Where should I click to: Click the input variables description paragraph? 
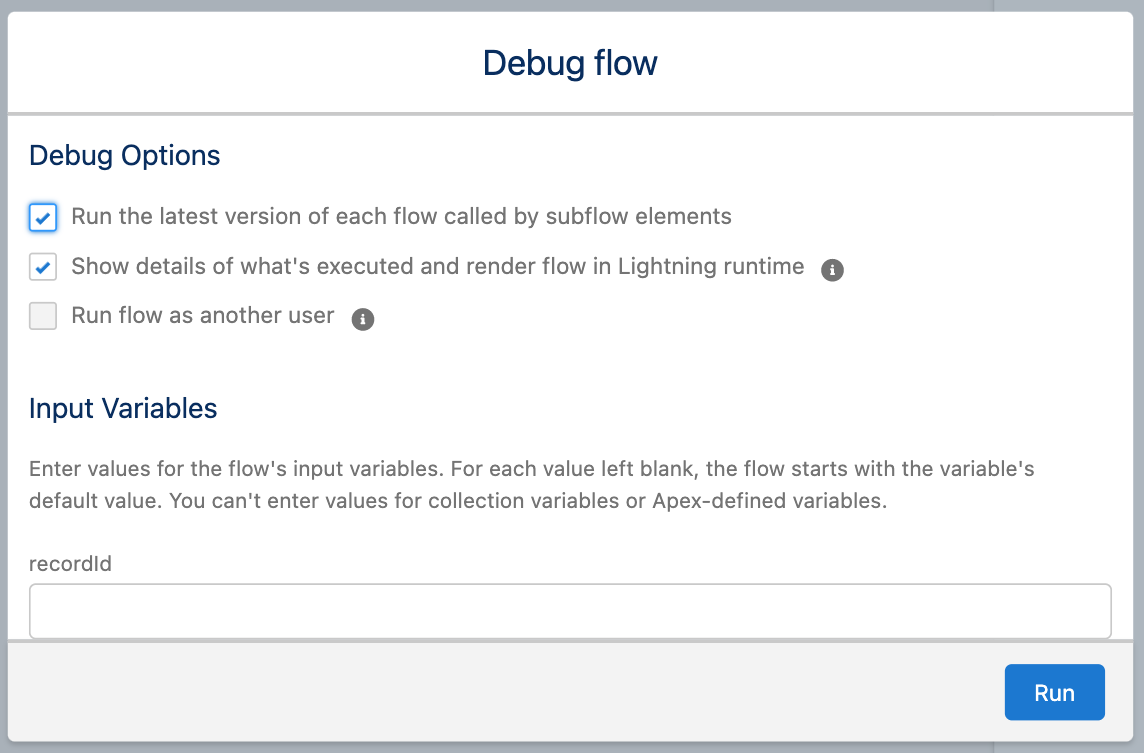tap(532, 484)
